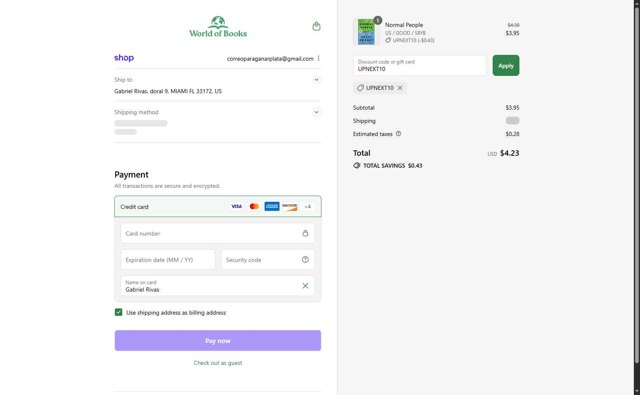Click the Total Savings tag icon
The height and width of the screenshot is (395, 640).
tap(357, 166)
